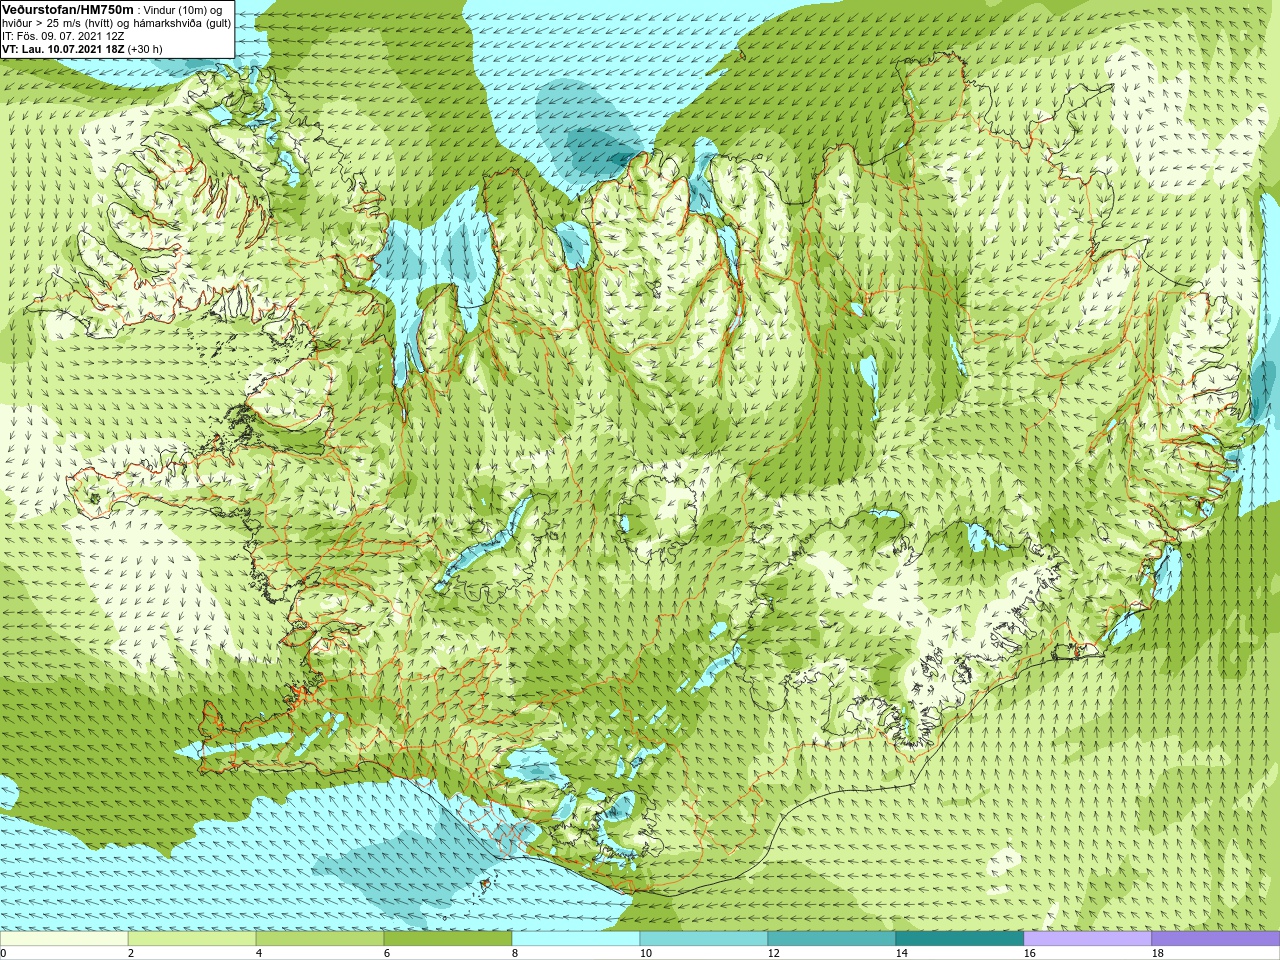Click the 4–6 m/s green legend swatch
This screenshot has width=1280, height=960.
click(x=320, y=939)
